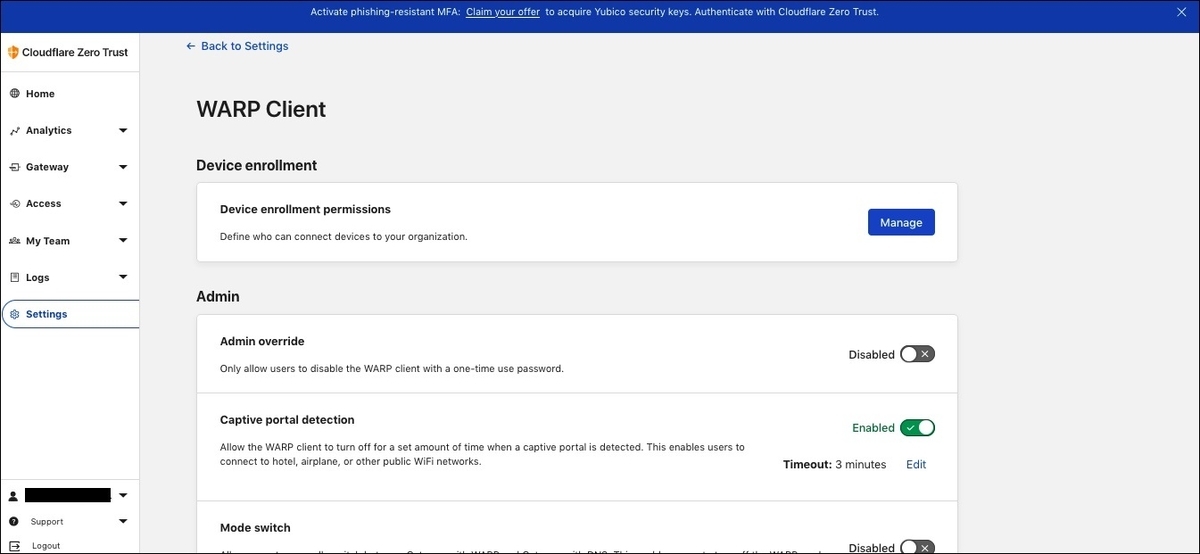1200x554 pixels.
Task: Edit the captive portal timeout
Action: pos(916,465)
